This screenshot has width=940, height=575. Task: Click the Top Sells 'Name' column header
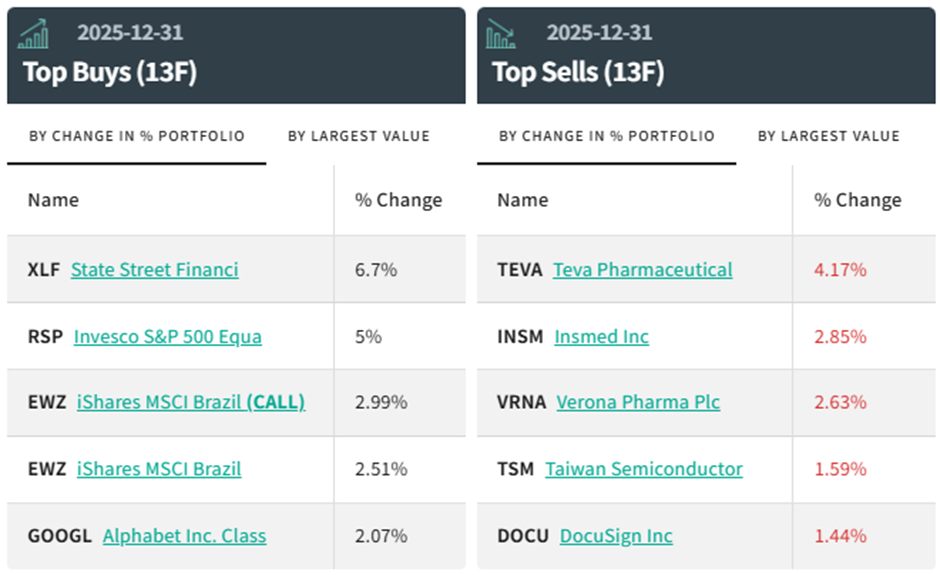522,200
